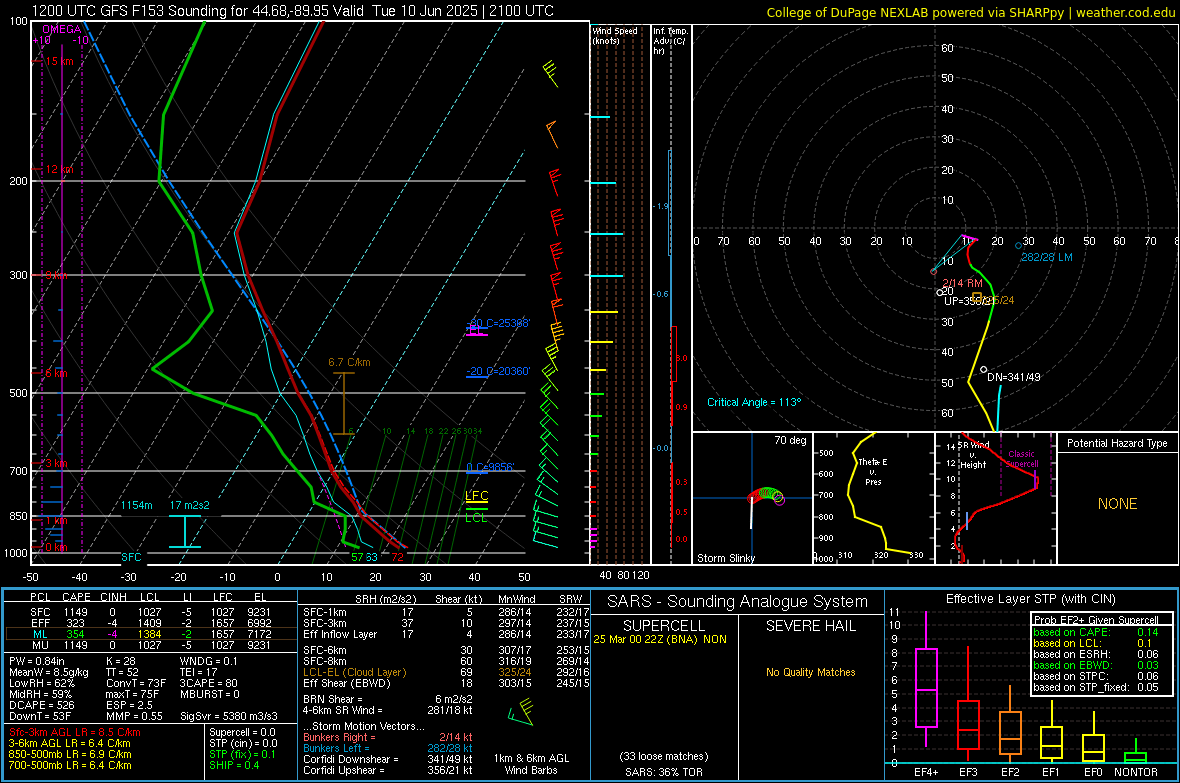Click 'Classic Supercell' label in SR Wind inset
Image resolution: width=1180 pixels, height=783 pixels.
coord(1021,459)
